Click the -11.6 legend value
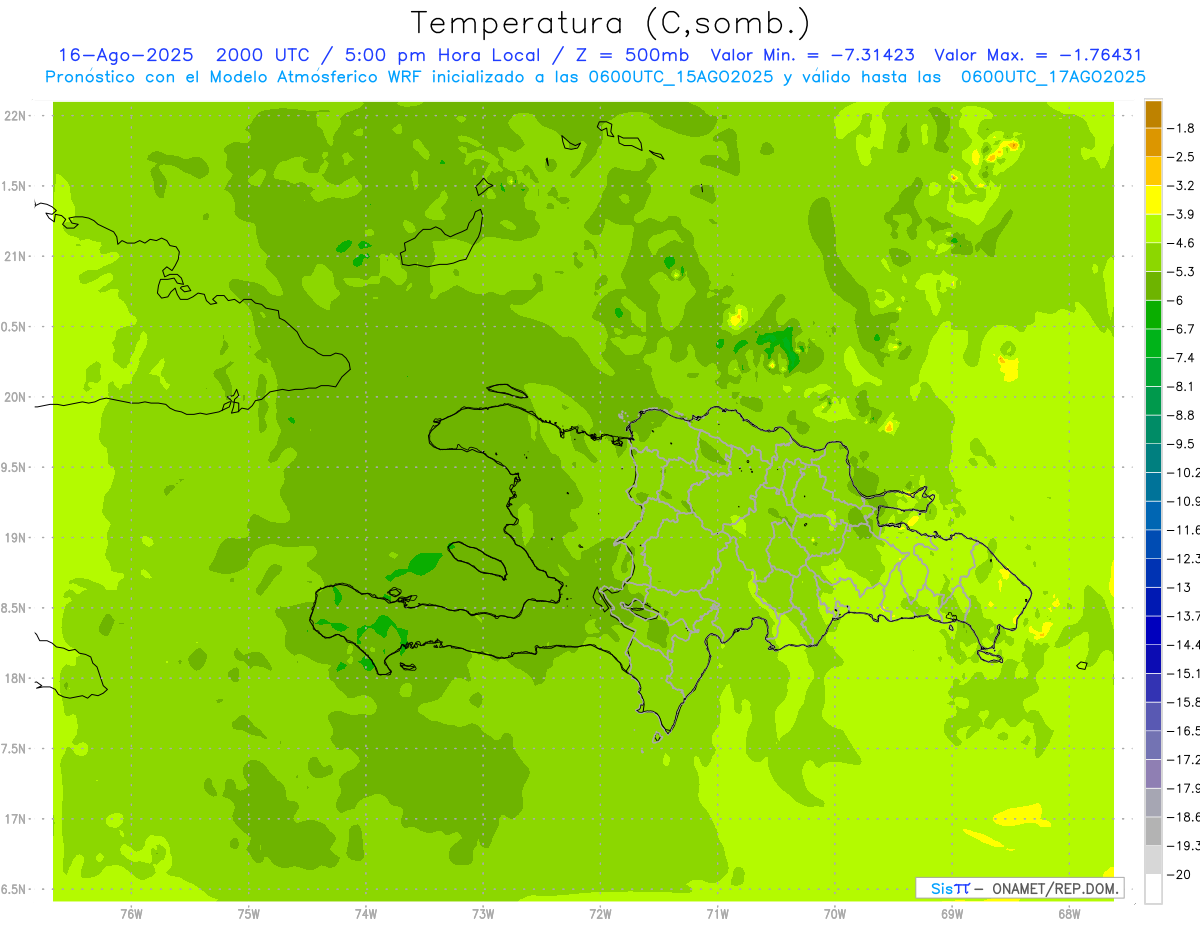 tap(1183, 529)
